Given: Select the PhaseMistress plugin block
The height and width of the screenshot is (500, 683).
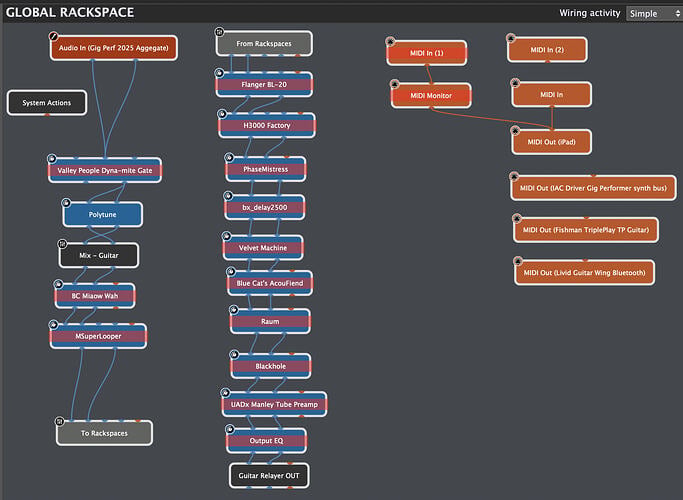Looking at the screenshot, I should coord(266,169).
